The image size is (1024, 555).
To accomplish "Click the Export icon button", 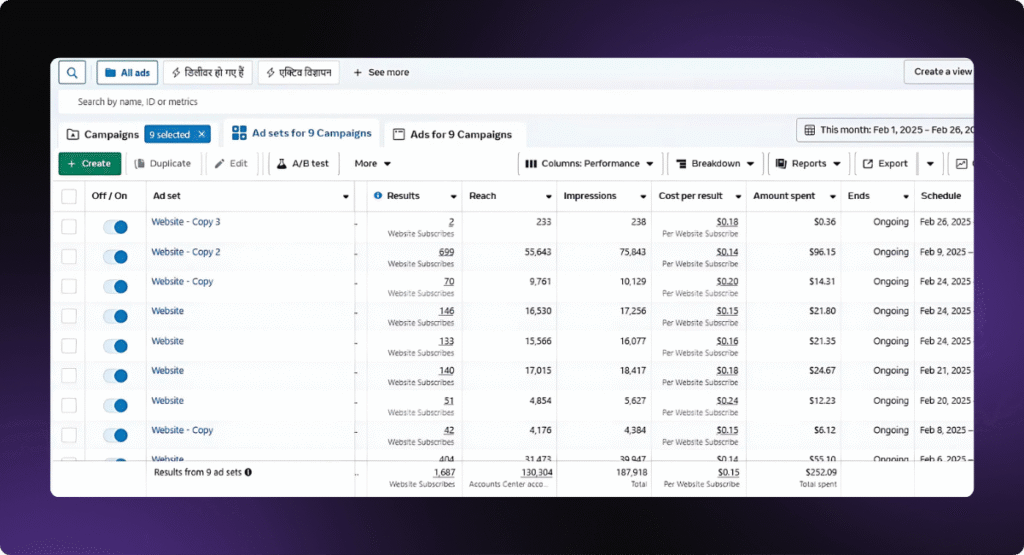I will coord(868,163).
